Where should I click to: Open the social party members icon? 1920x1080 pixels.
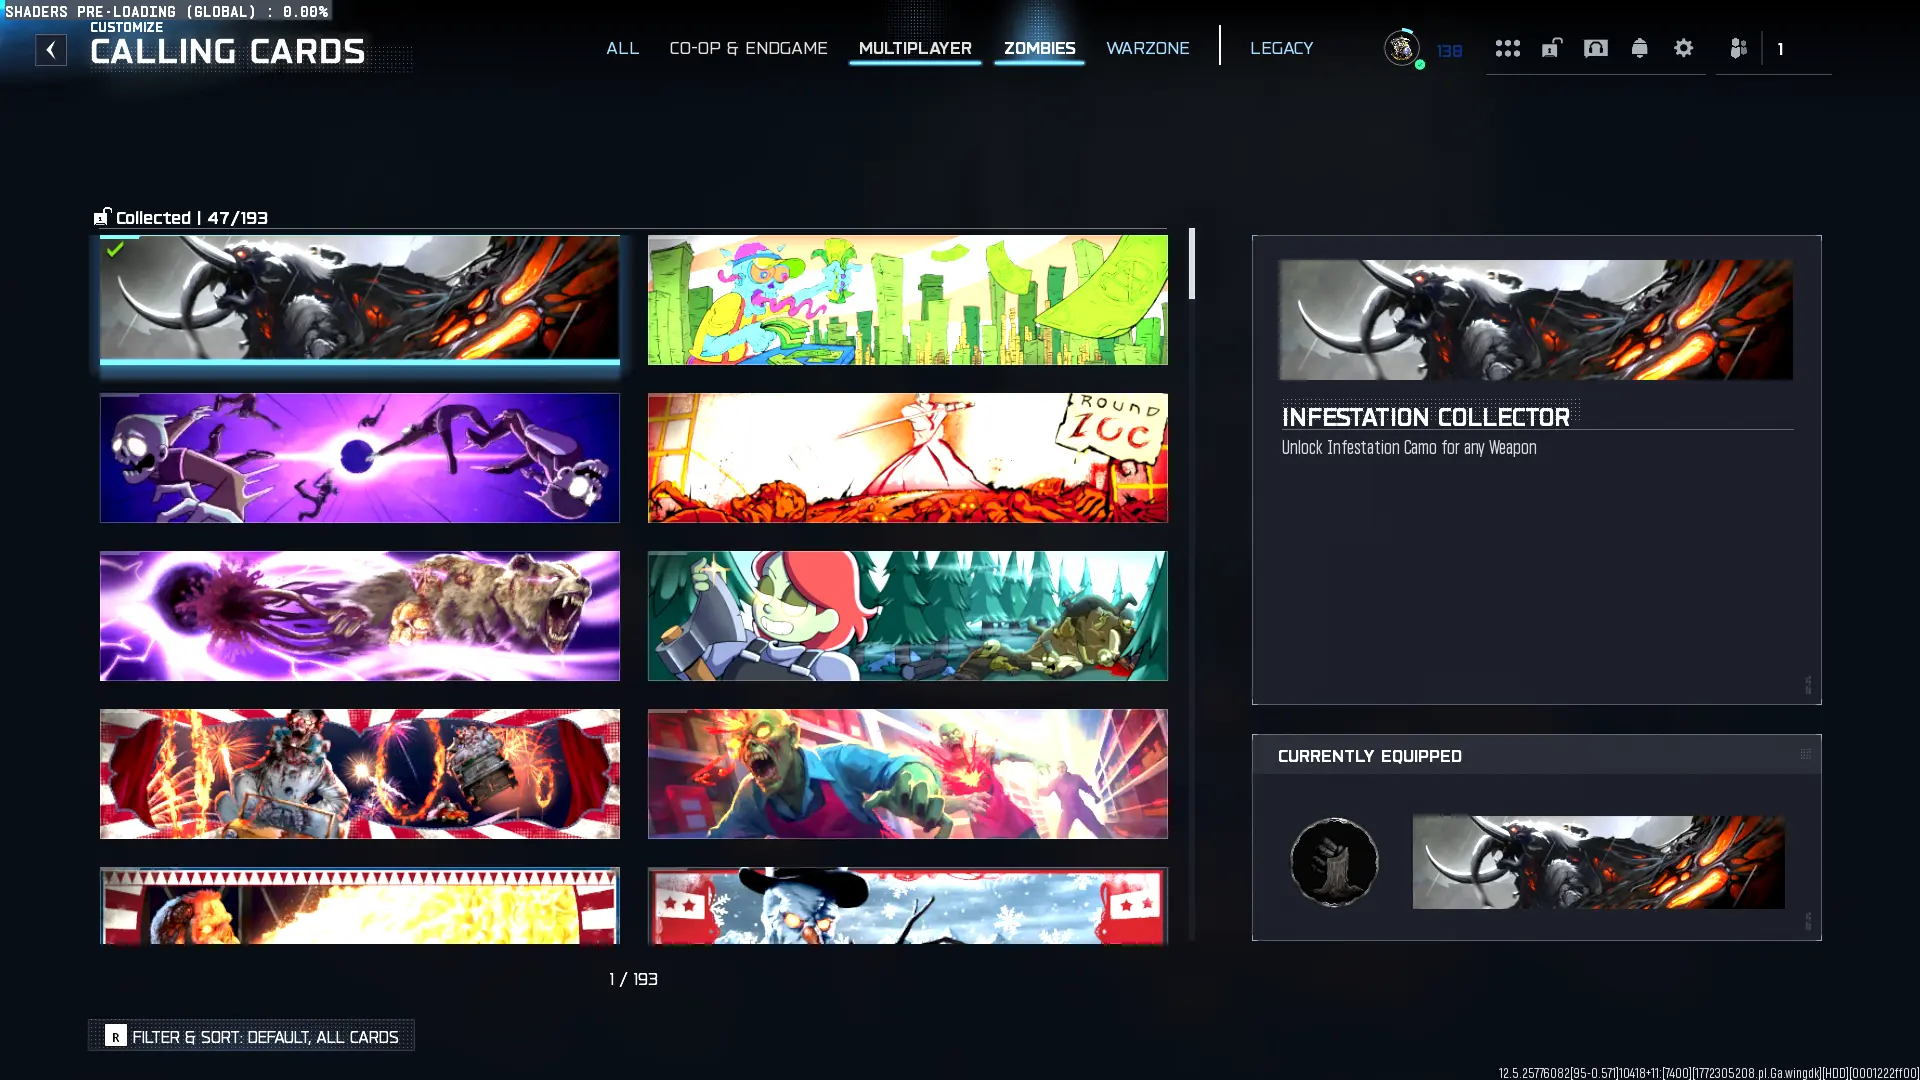pyautogui.click(x=1739, y=48)
